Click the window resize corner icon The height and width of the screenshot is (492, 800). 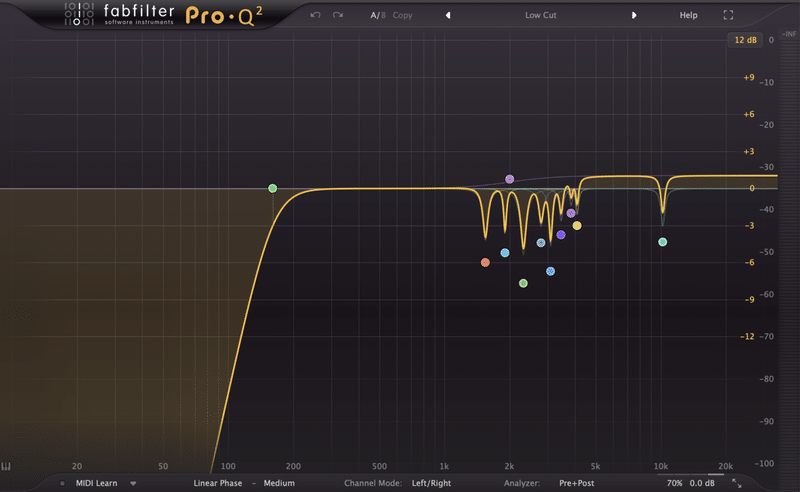pos(737,483)
